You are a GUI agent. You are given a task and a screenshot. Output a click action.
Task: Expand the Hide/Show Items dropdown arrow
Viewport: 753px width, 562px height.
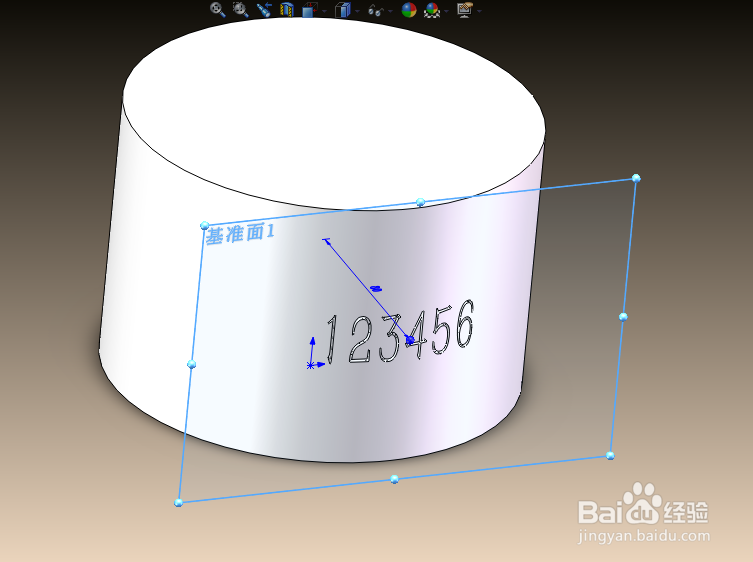click(x=390, y=11)
